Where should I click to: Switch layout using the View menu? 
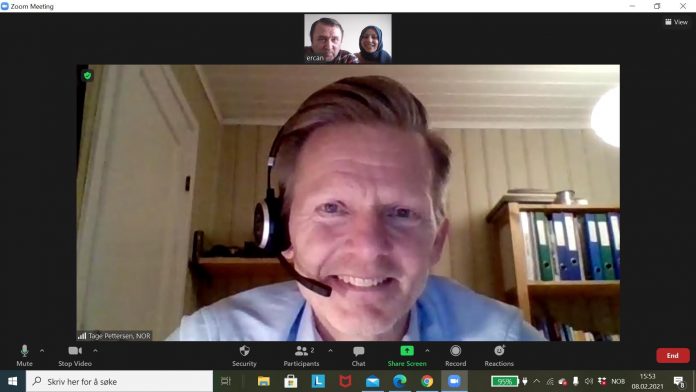click(x=676, y=22)
